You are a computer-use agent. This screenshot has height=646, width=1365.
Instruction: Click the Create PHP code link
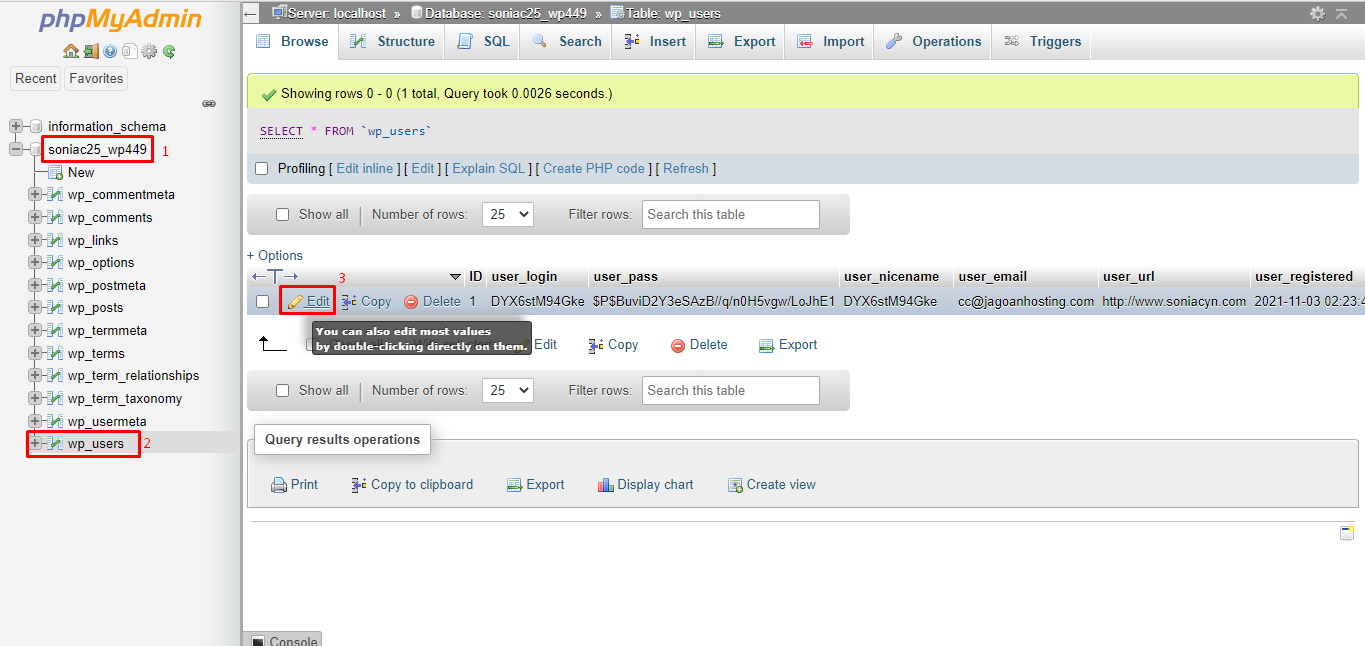point(594,169)
